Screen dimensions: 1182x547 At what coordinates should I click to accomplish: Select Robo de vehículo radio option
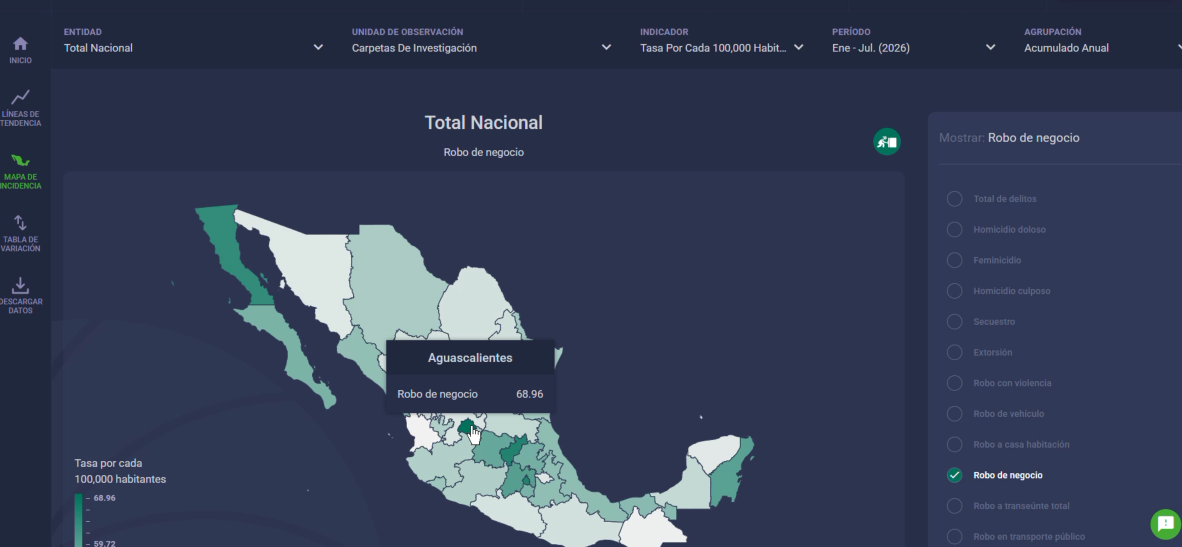point(954,414)
